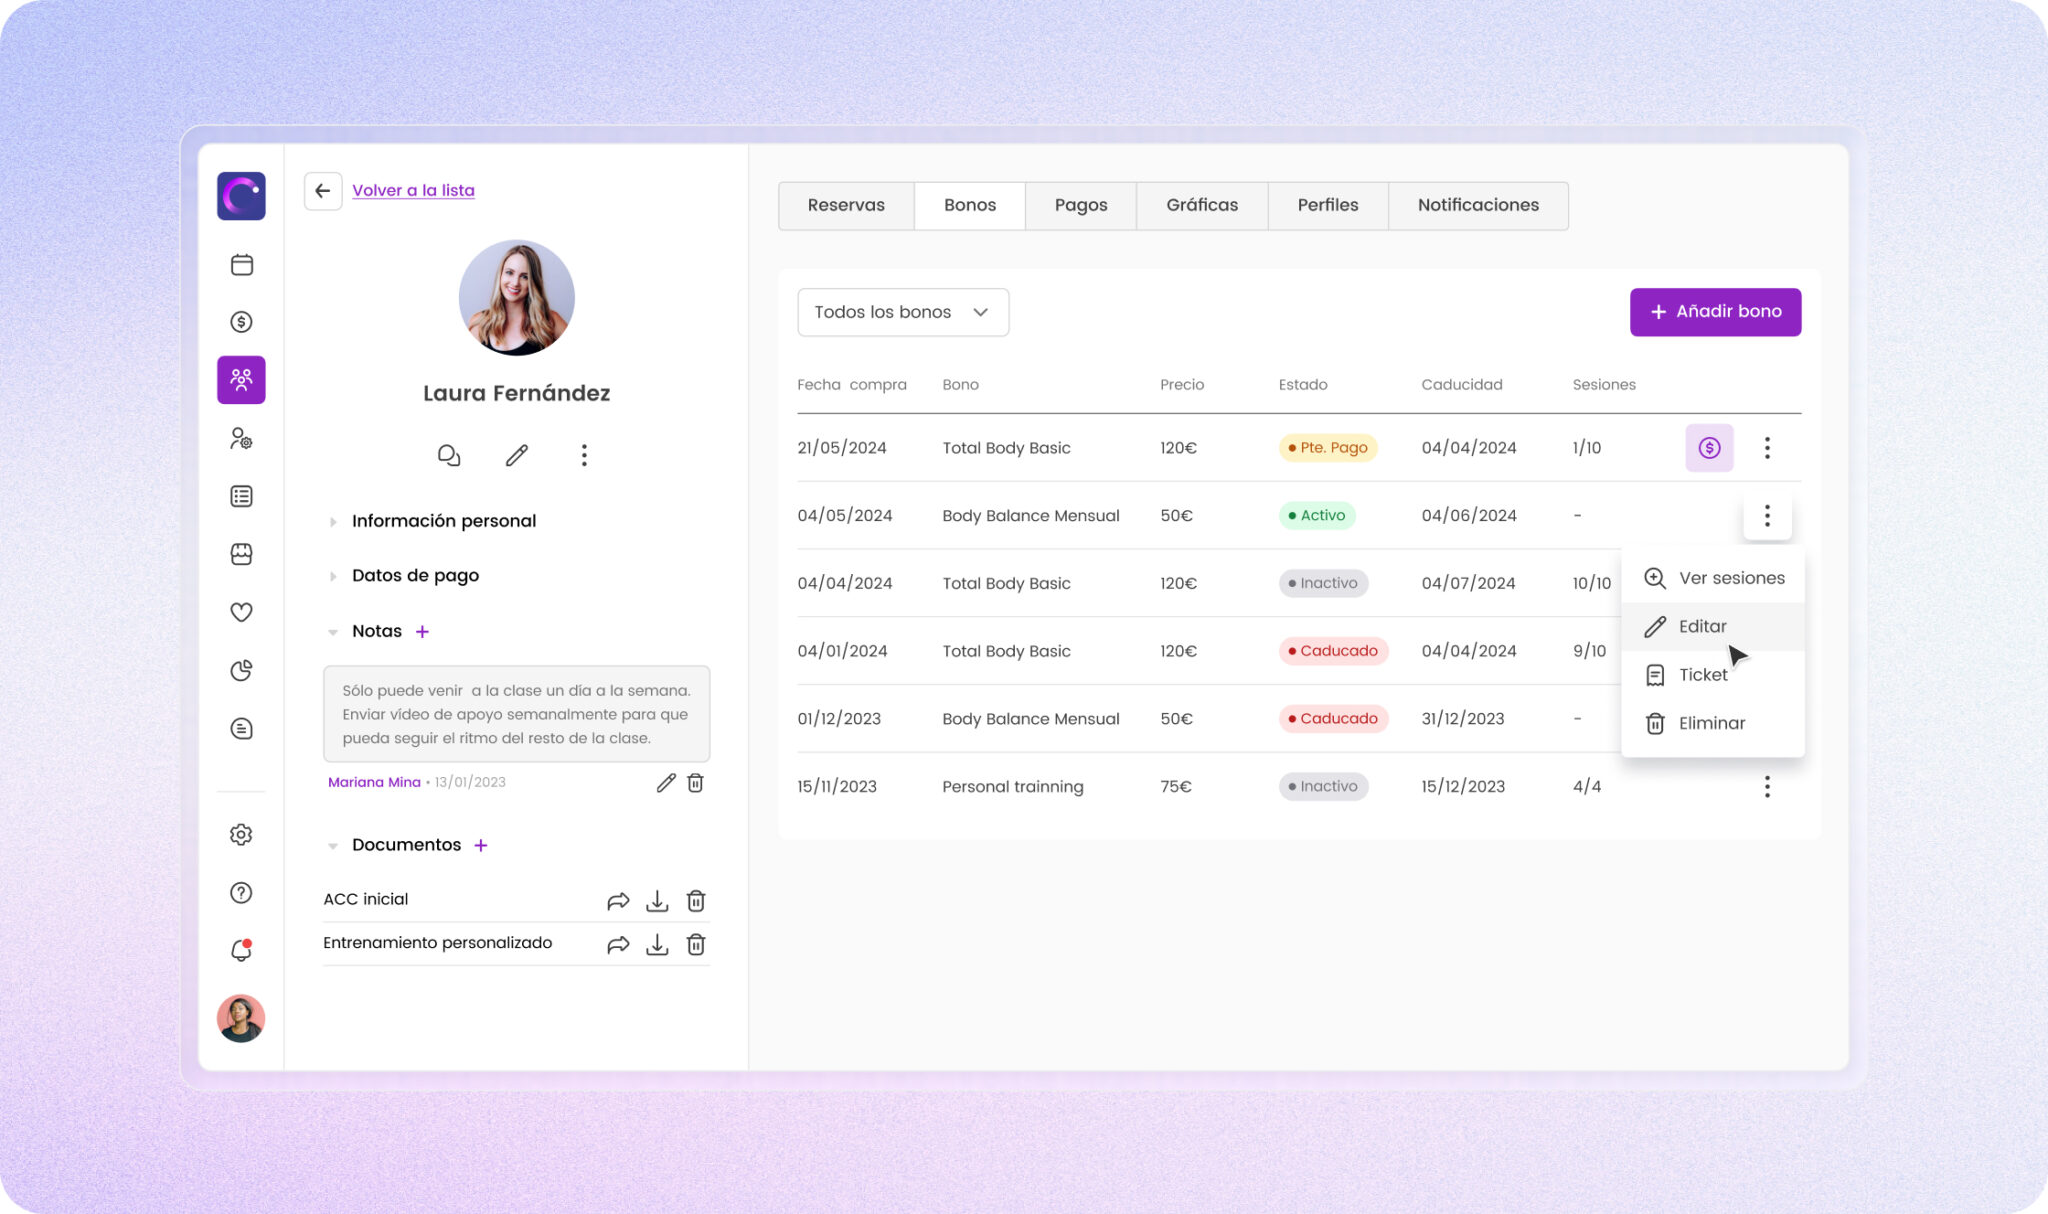The image size is (2048, 1214).
Task: Download Entrenamiento personalizado document
Action: (x=657, y=944)
